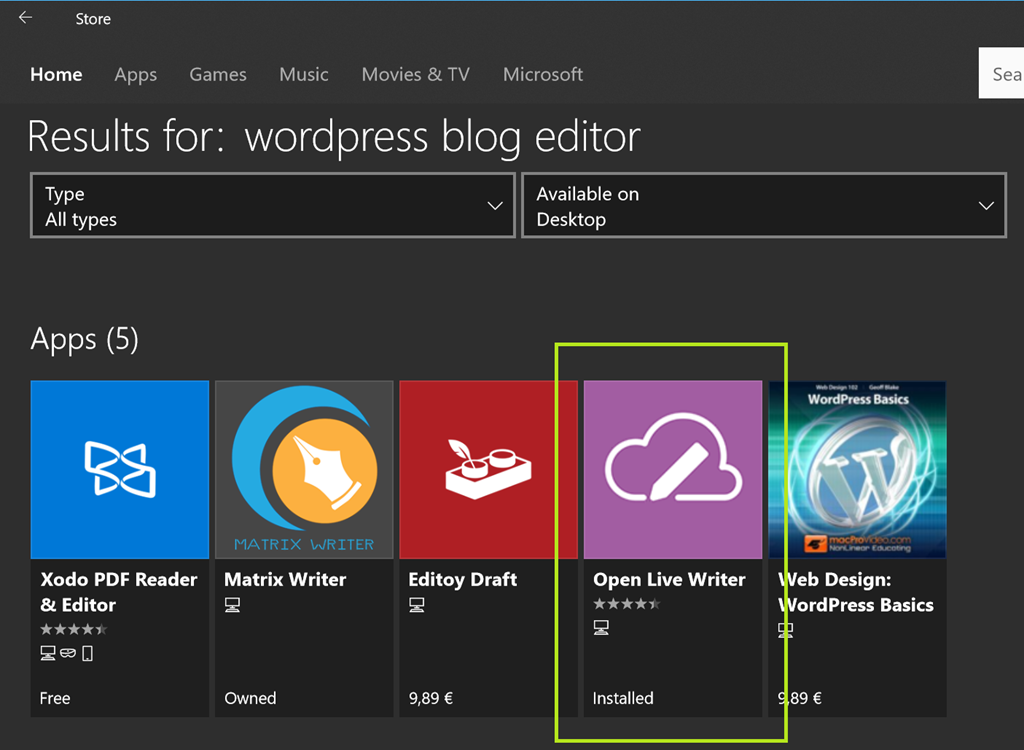Open the Matrix Writer app icon
The width and height of the screenshot is (1024, 750).
tap(304, 469)
